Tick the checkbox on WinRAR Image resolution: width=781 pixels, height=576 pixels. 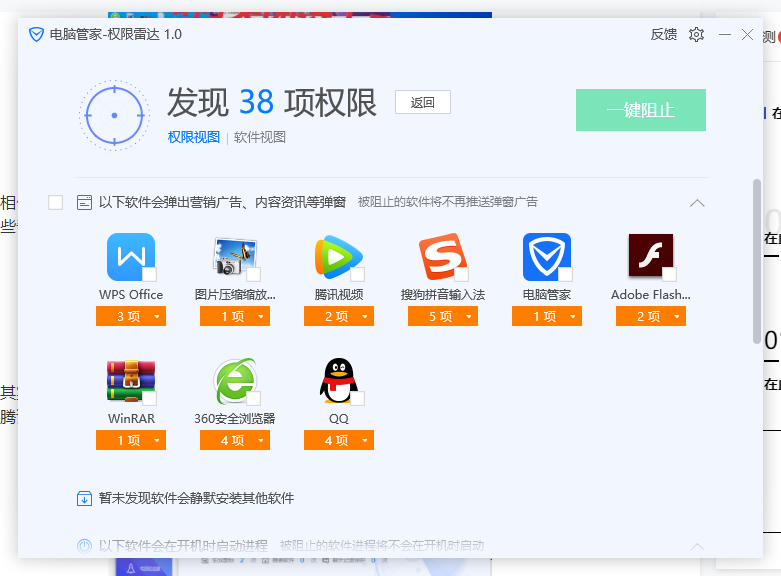click(x=149, y=398)
